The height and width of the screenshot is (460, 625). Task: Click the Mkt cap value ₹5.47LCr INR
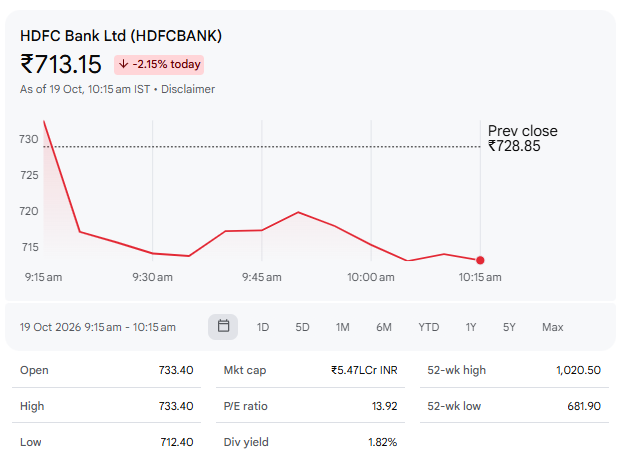coord(364,370)
